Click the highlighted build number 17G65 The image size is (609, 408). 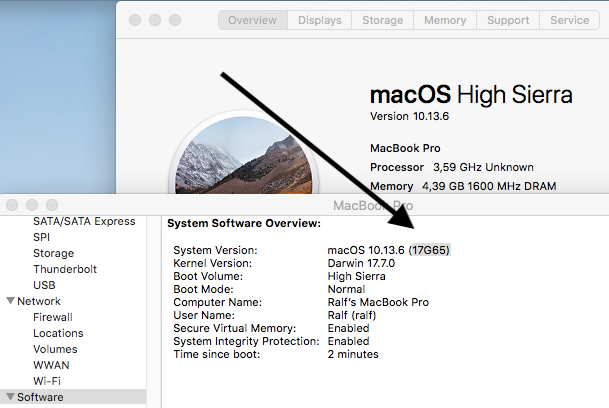pos(430,249)
